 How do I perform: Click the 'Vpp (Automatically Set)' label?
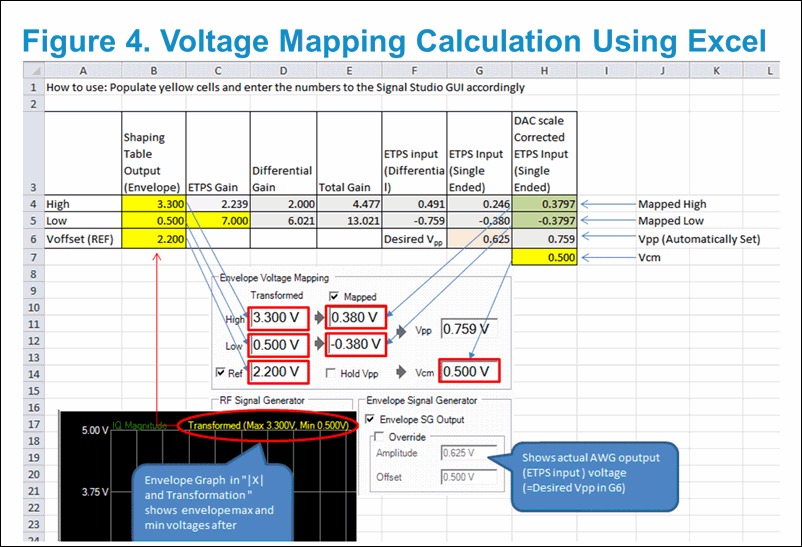click(699, 239)
